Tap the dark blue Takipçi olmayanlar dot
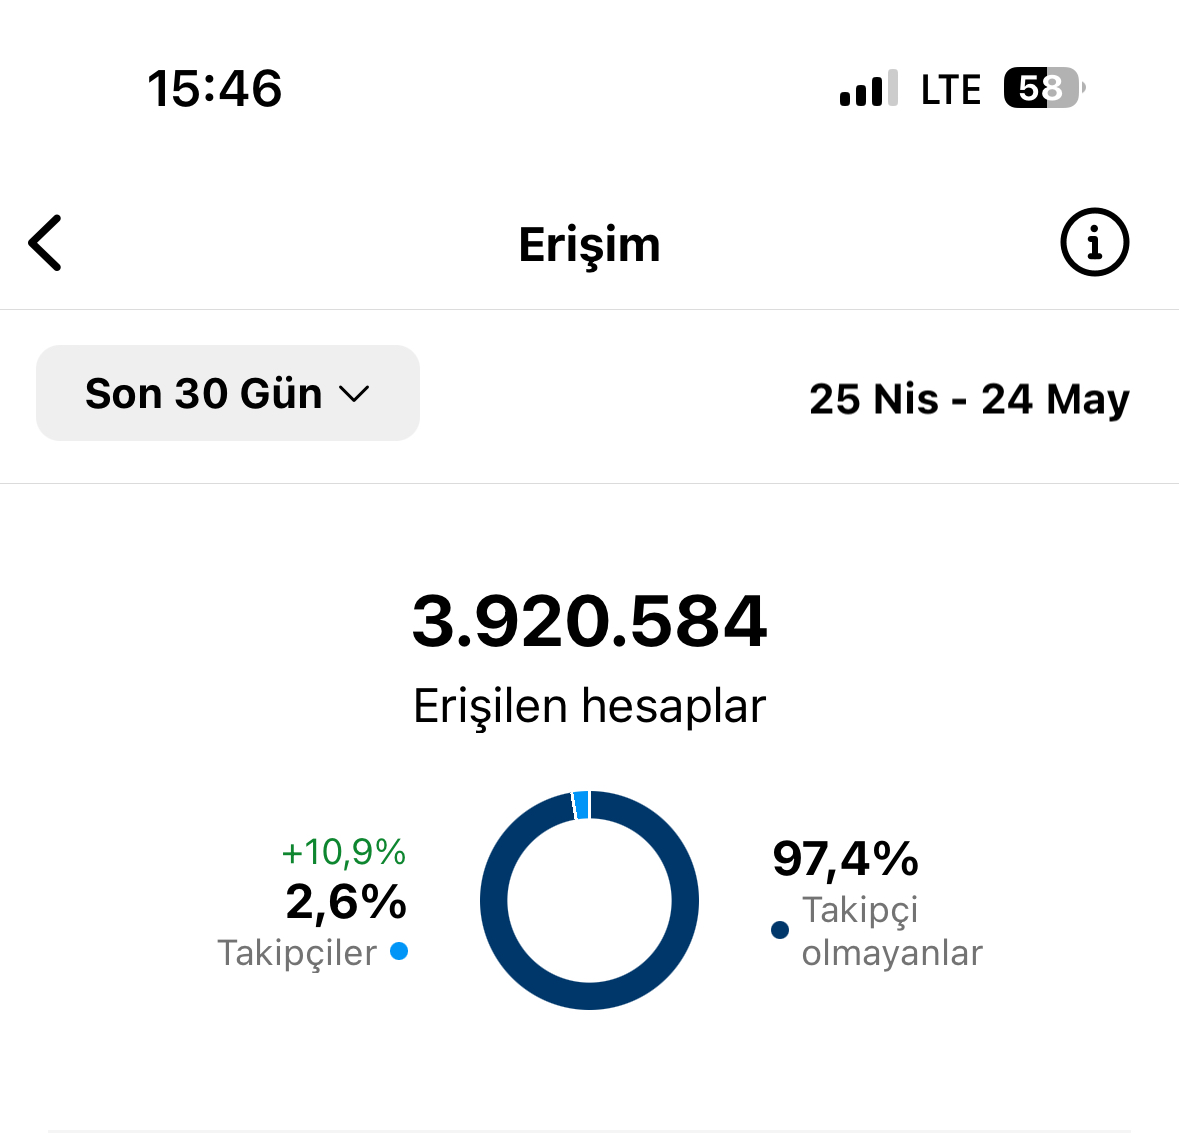This screenshot has height=1134, width=1179. pyautogui.click(x=780, y=930)
